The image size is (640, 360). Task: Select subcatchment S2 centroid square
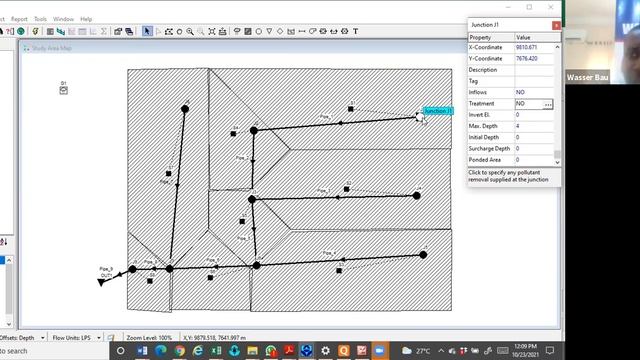[347, 189]
